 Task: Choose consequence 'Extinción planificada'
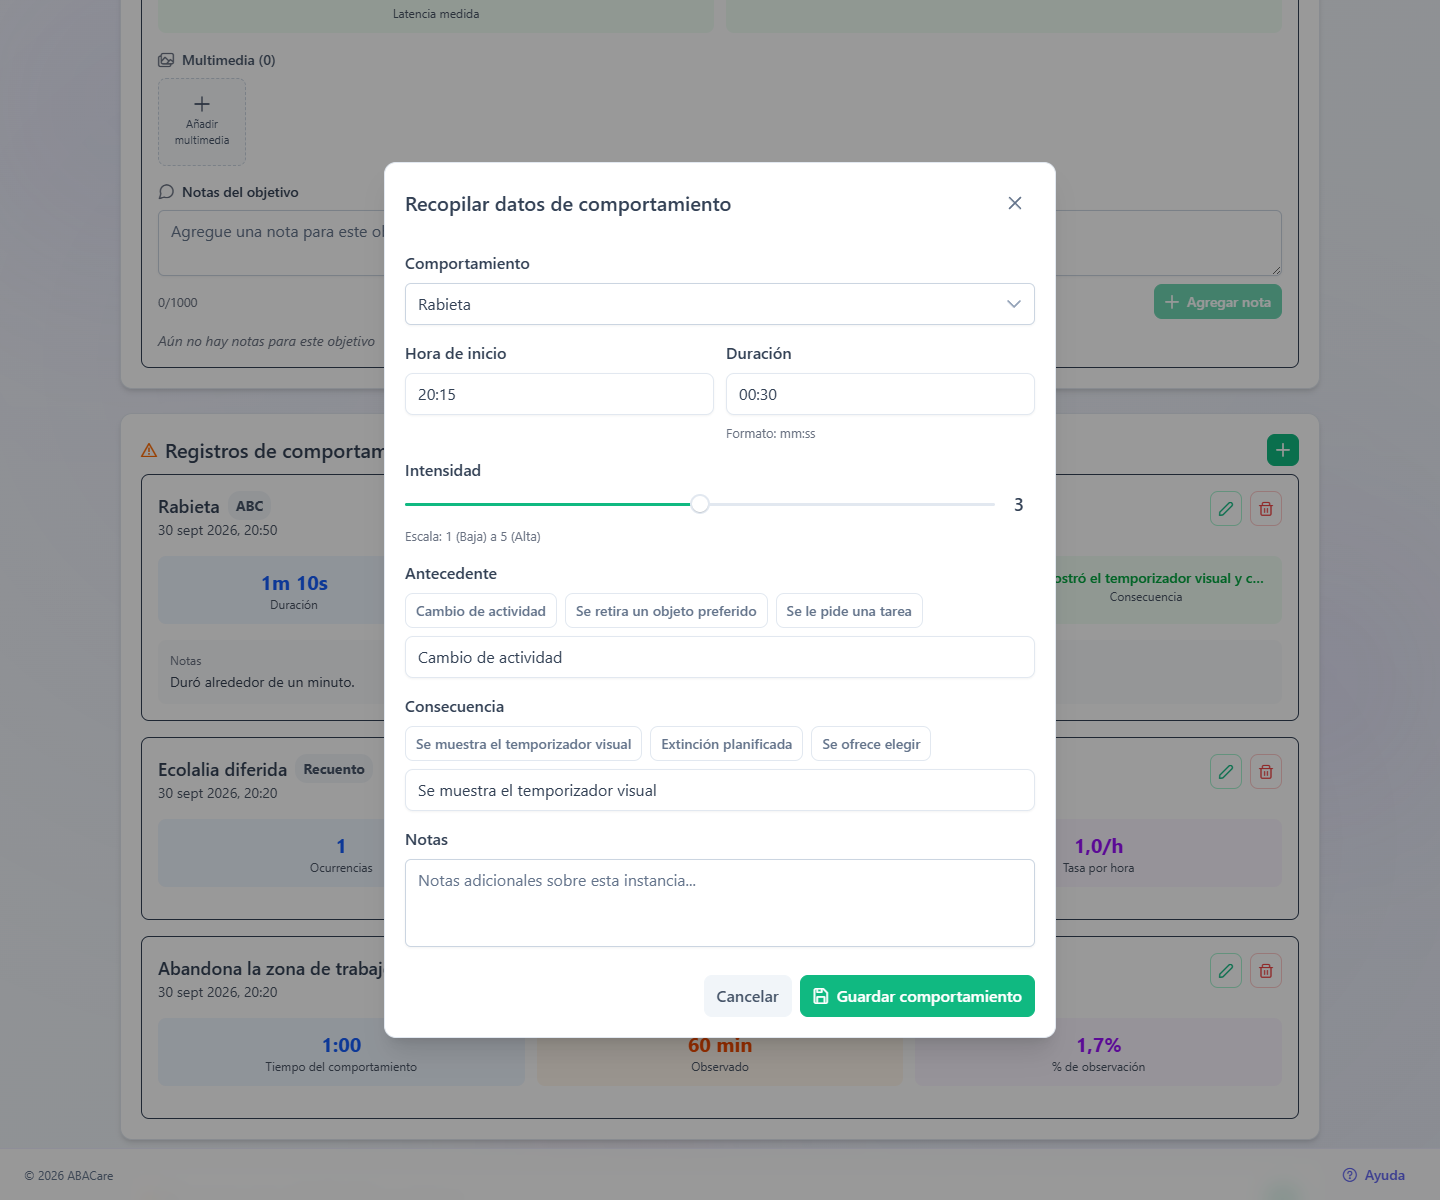[x=726, y=744]
